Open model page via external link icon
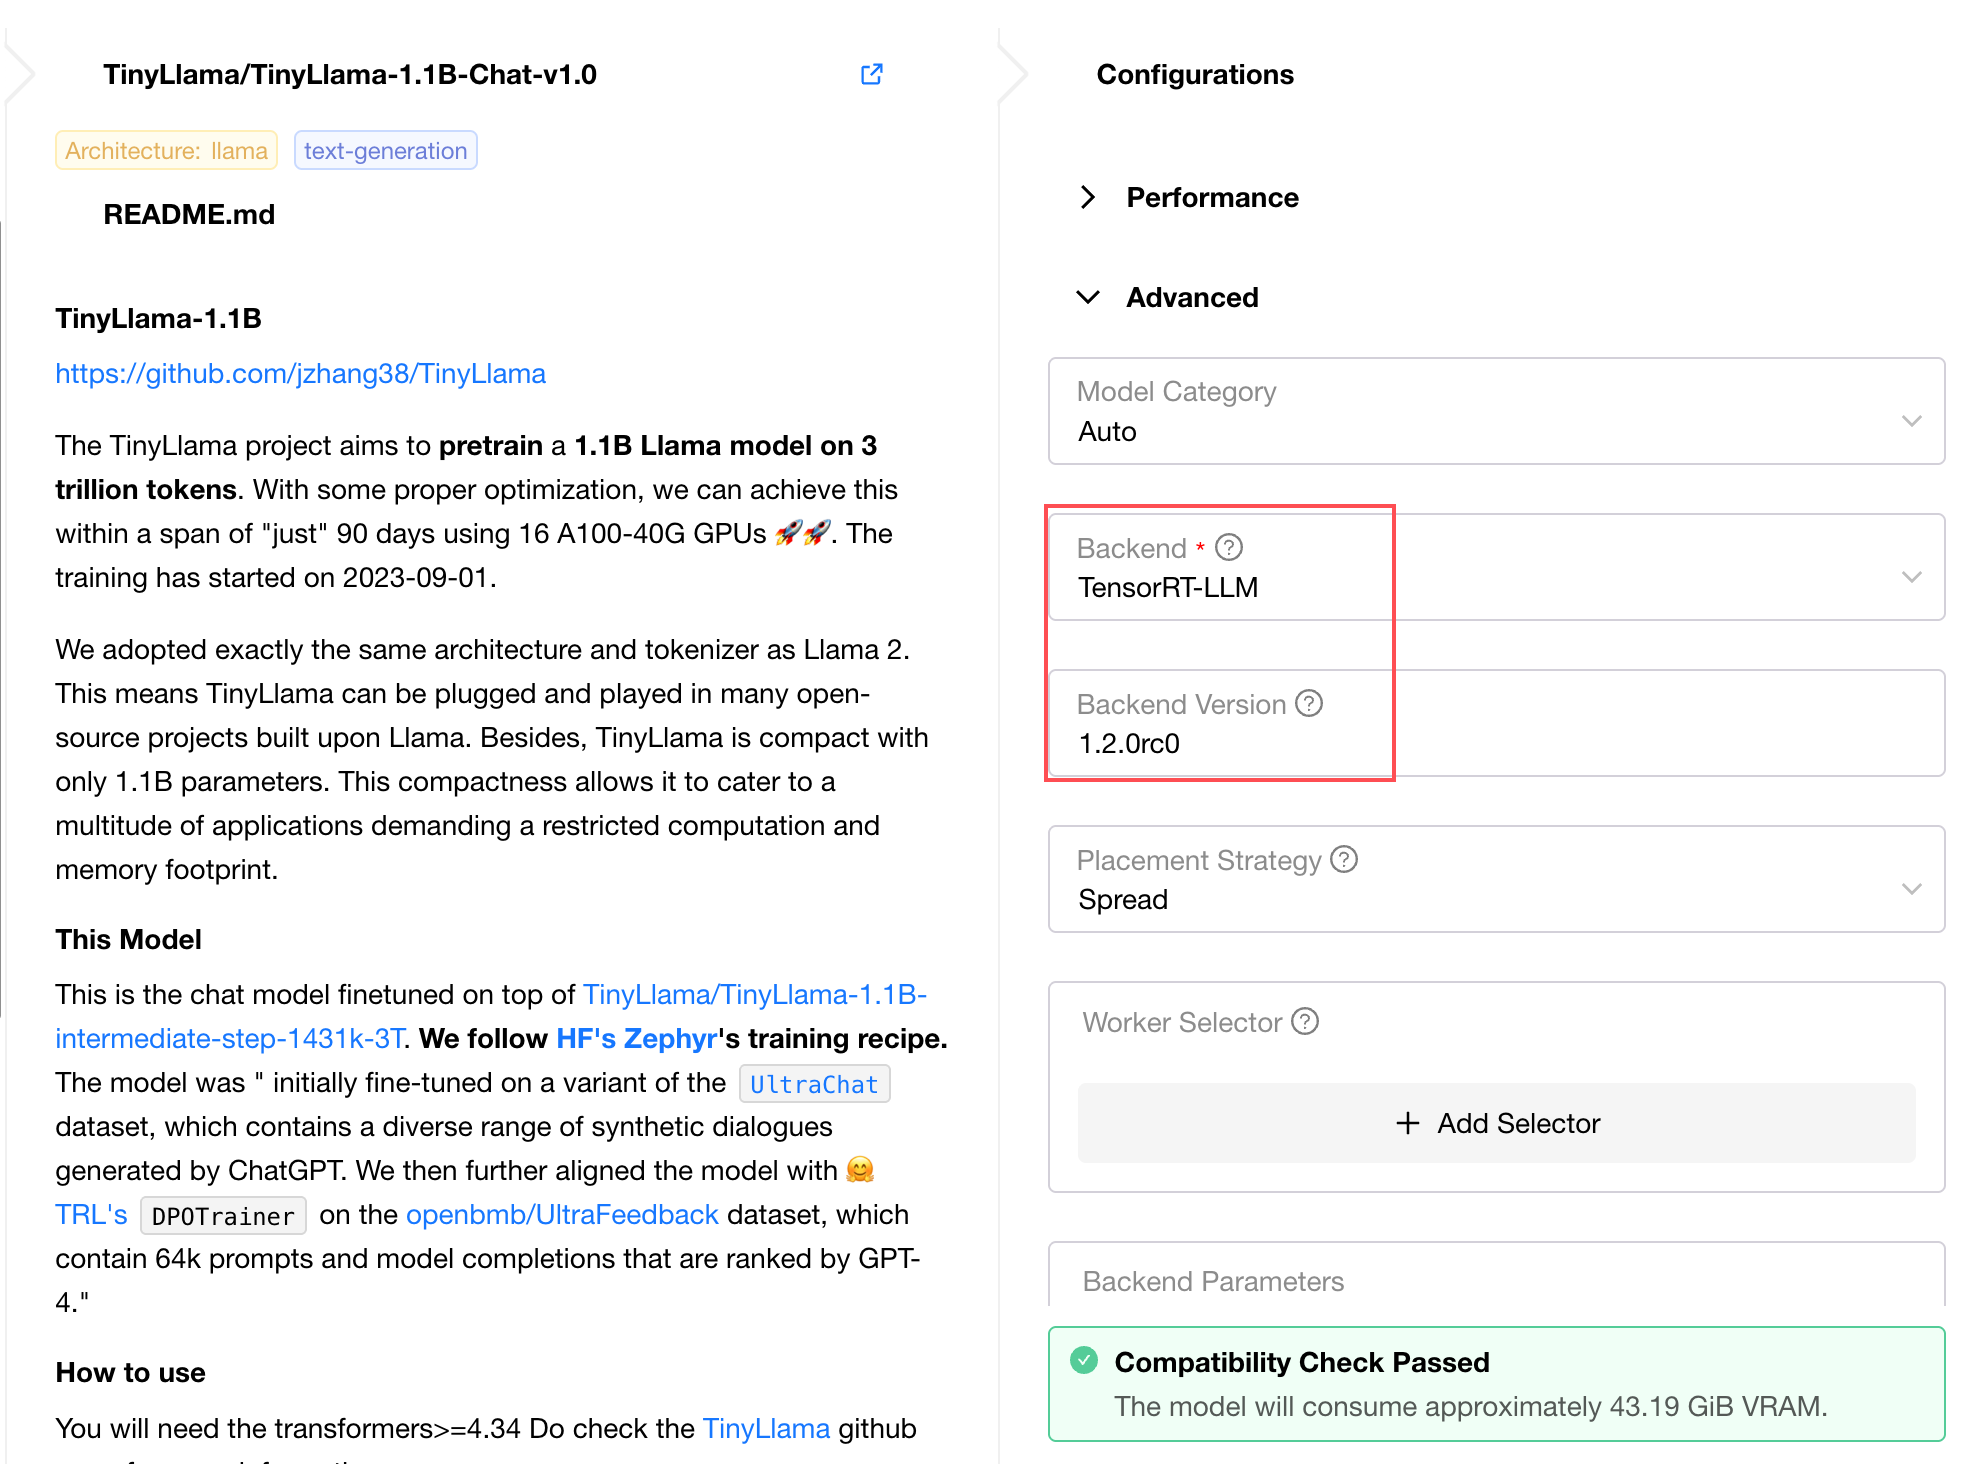The width and height of the screenshot is (1986, 1464). coord(872,74)
